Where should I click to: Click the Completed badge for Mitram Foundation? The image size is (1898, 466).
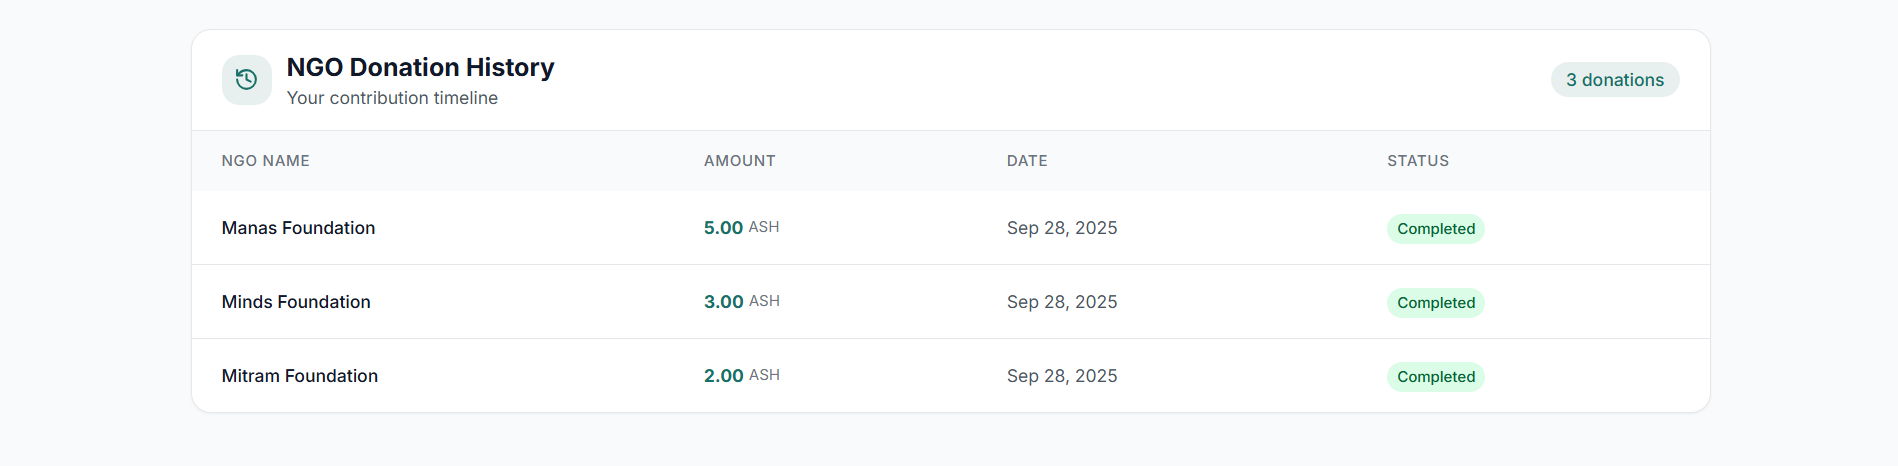coord(1435,377)
